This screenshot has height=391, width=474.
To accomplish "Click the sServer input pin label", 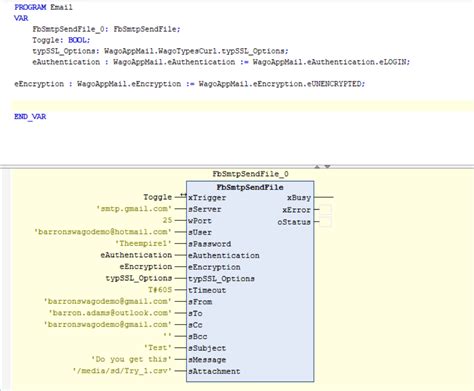I will coord(205,209).
